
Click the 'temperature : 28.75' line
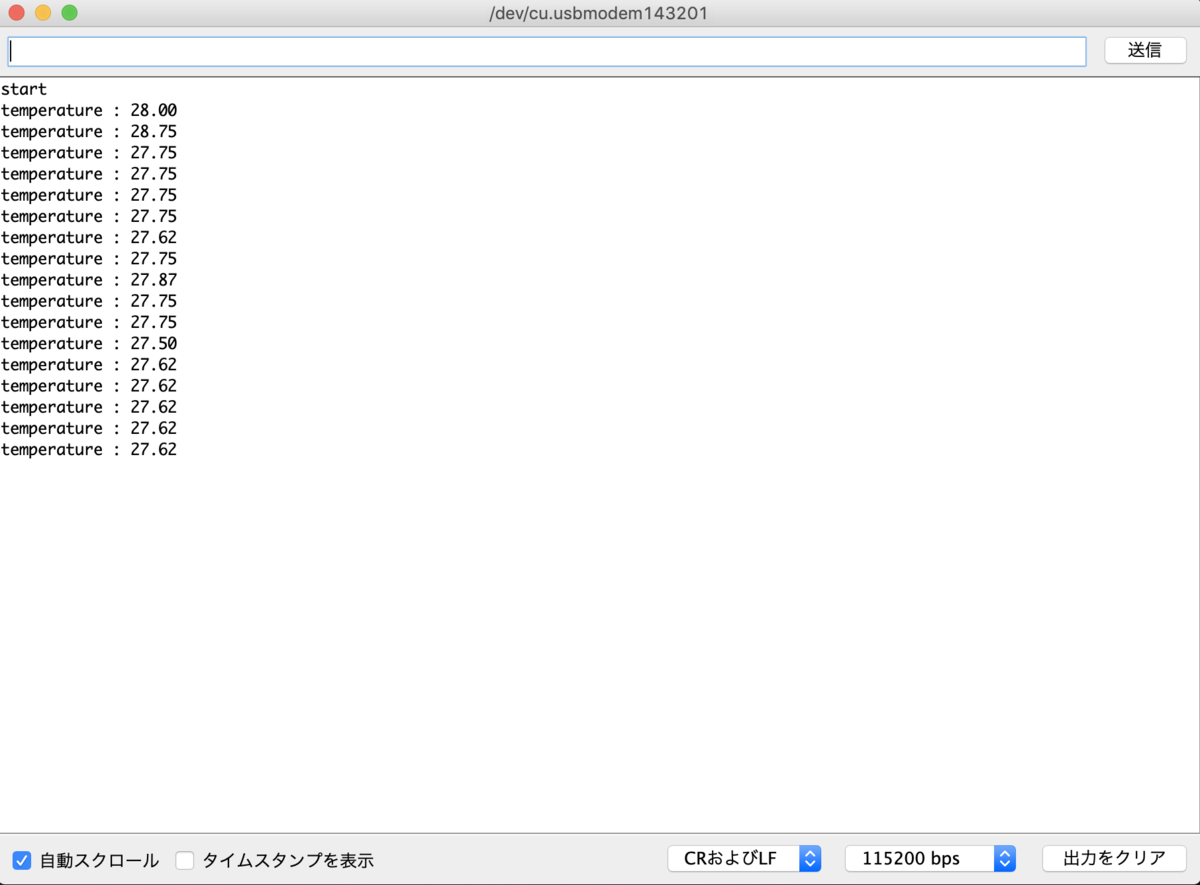[89, 131]
